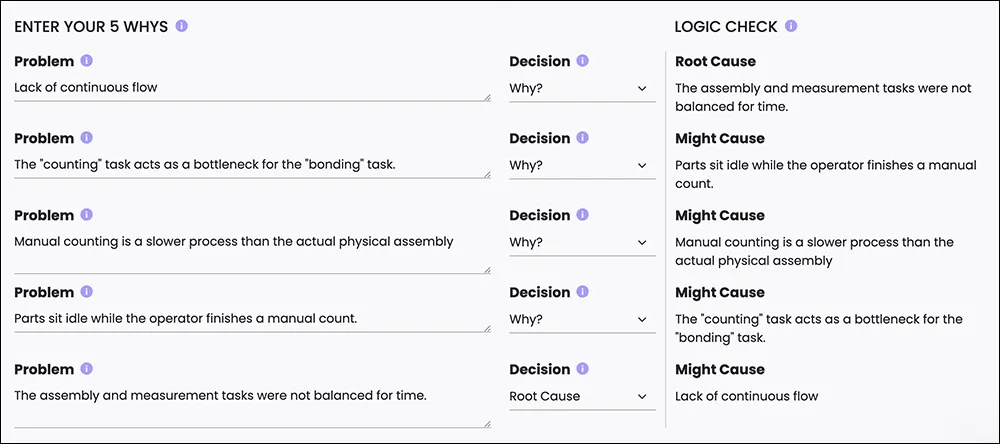Click info icon beside first Decision label
This screenshot has height=444, width=1000.
tap(582, 61)
